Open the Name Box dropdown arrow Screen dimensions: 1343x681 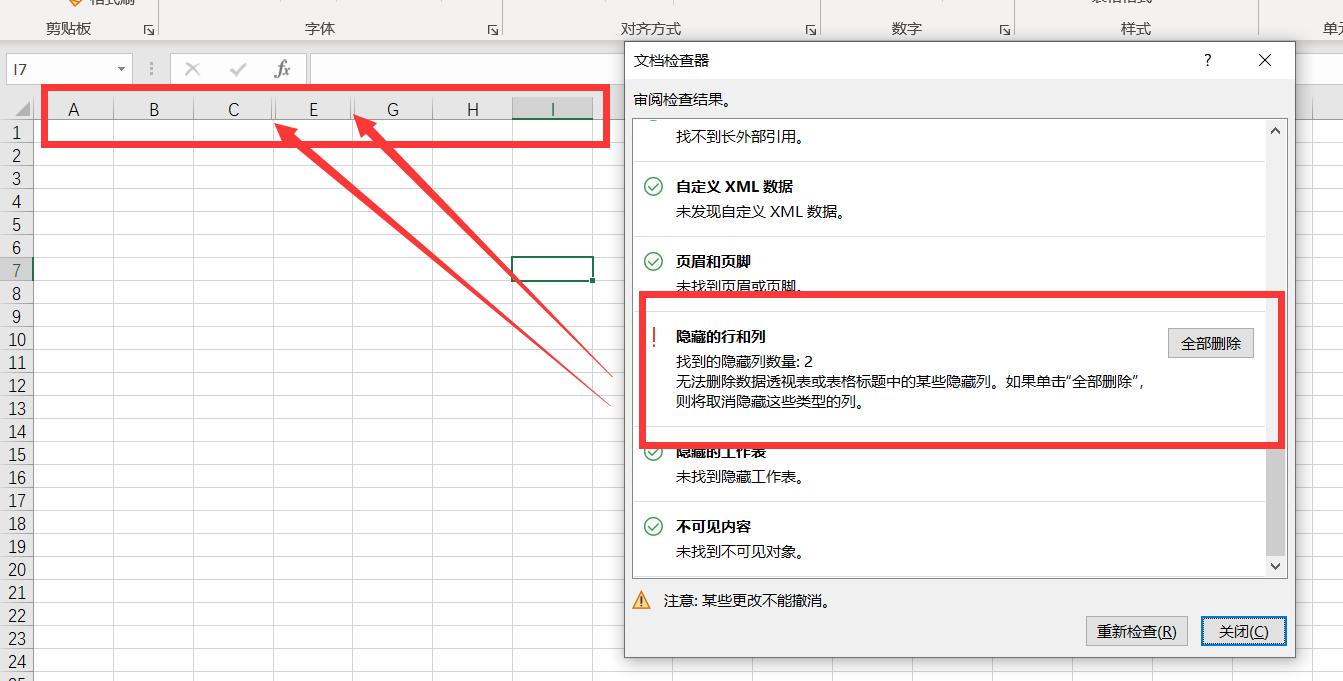click(x=121, y=68)
